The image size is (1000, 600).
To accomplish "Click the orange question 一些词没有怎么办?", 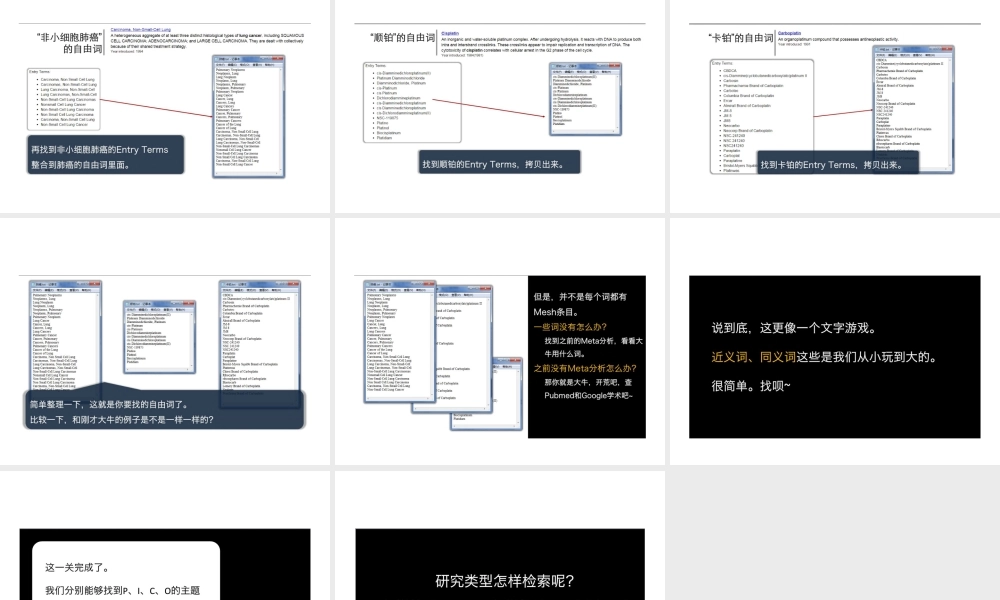I will 577,326.
